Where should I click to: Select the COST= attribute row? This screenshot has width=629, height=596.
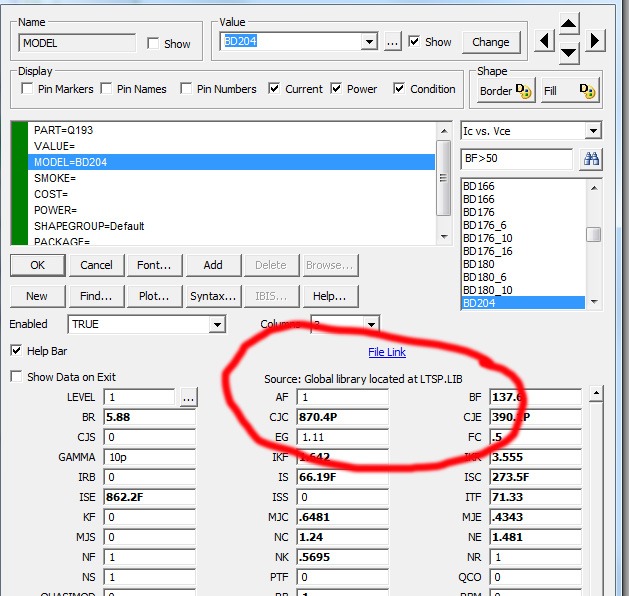231,194
